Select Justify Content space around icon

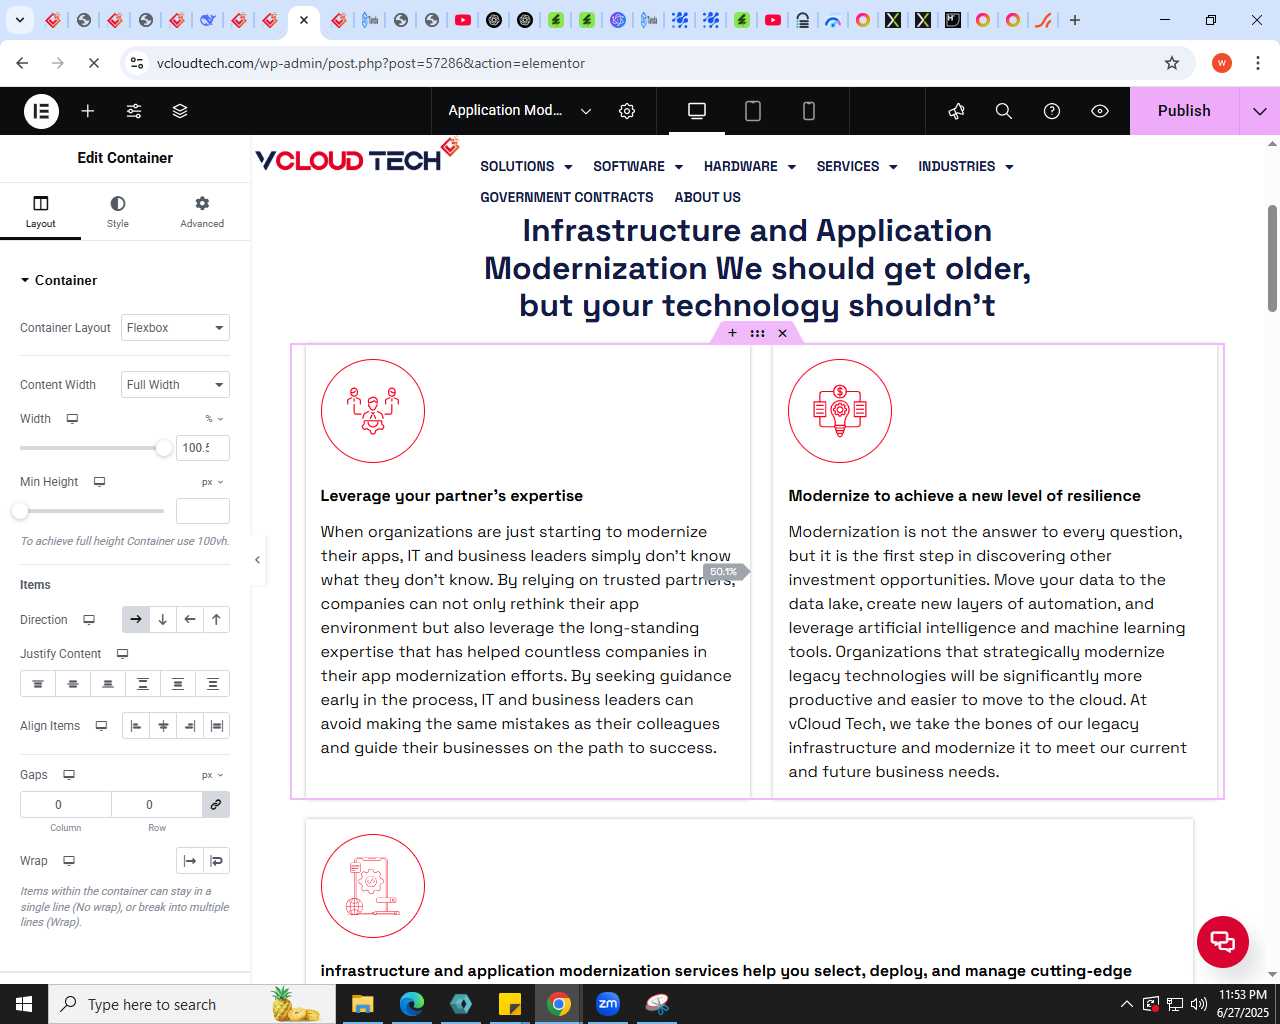178,684
